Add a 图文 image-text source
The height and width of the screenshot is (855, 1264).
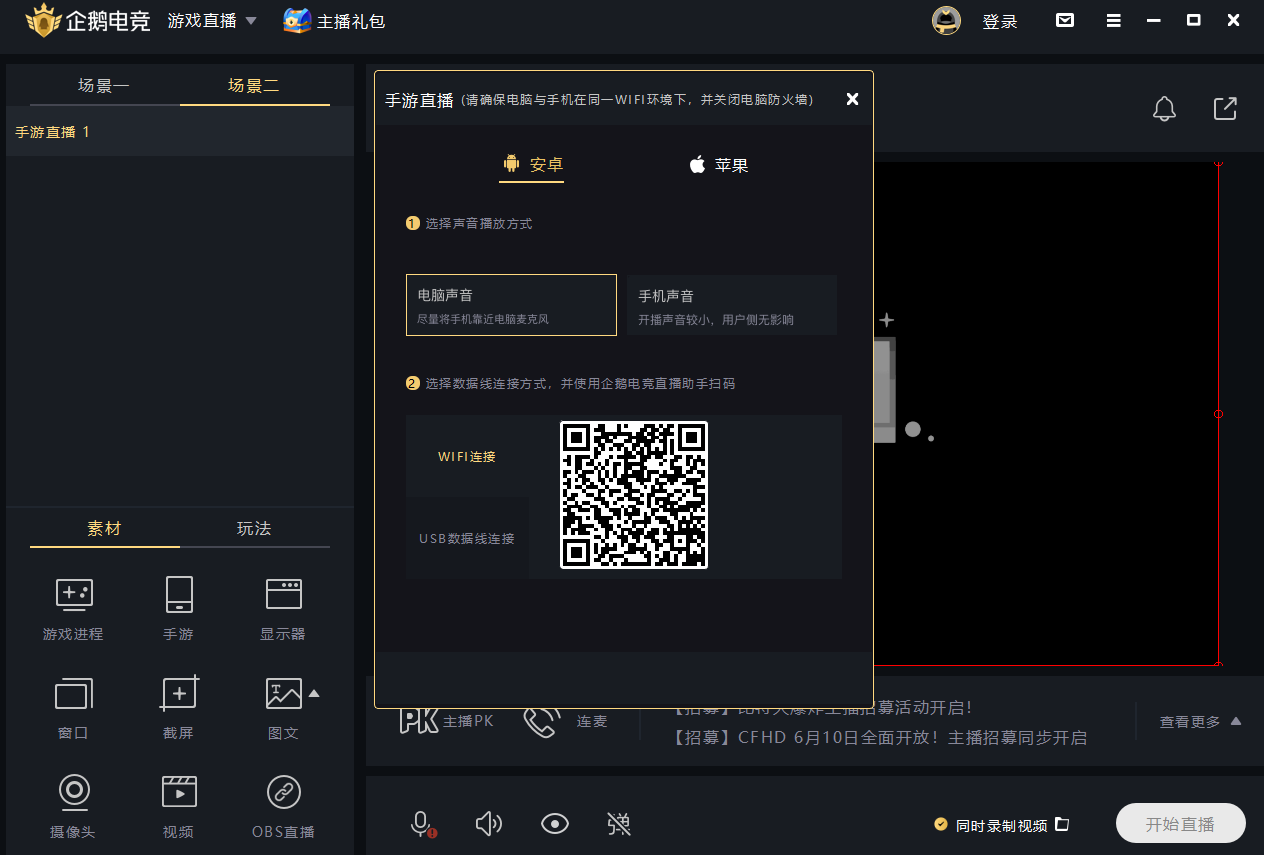(x=283, y=708)
